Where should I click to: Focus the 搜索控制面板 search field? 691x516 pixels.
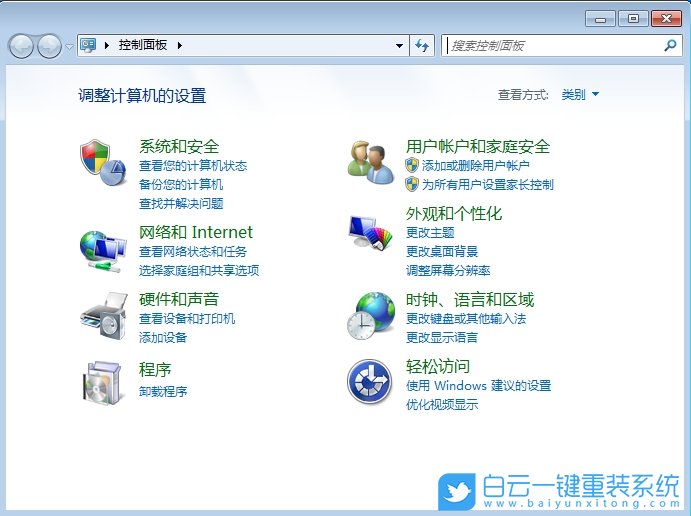tap(562, 45)
